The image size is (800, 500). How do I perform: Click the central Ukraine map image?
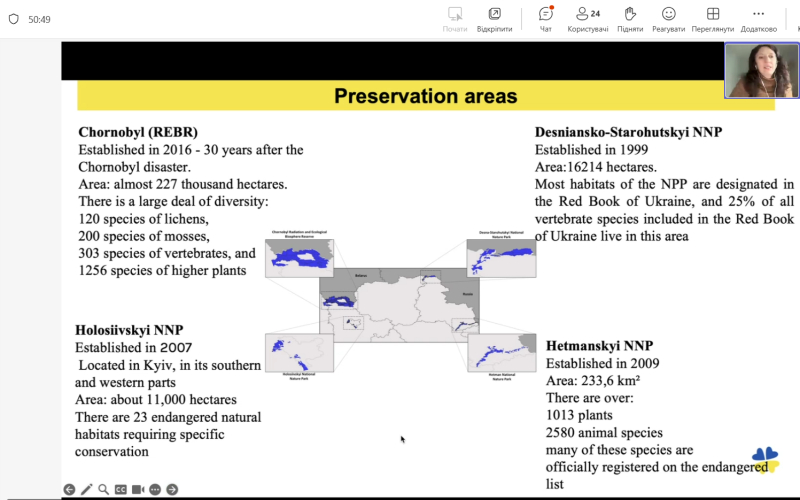[x=399, y=305]
